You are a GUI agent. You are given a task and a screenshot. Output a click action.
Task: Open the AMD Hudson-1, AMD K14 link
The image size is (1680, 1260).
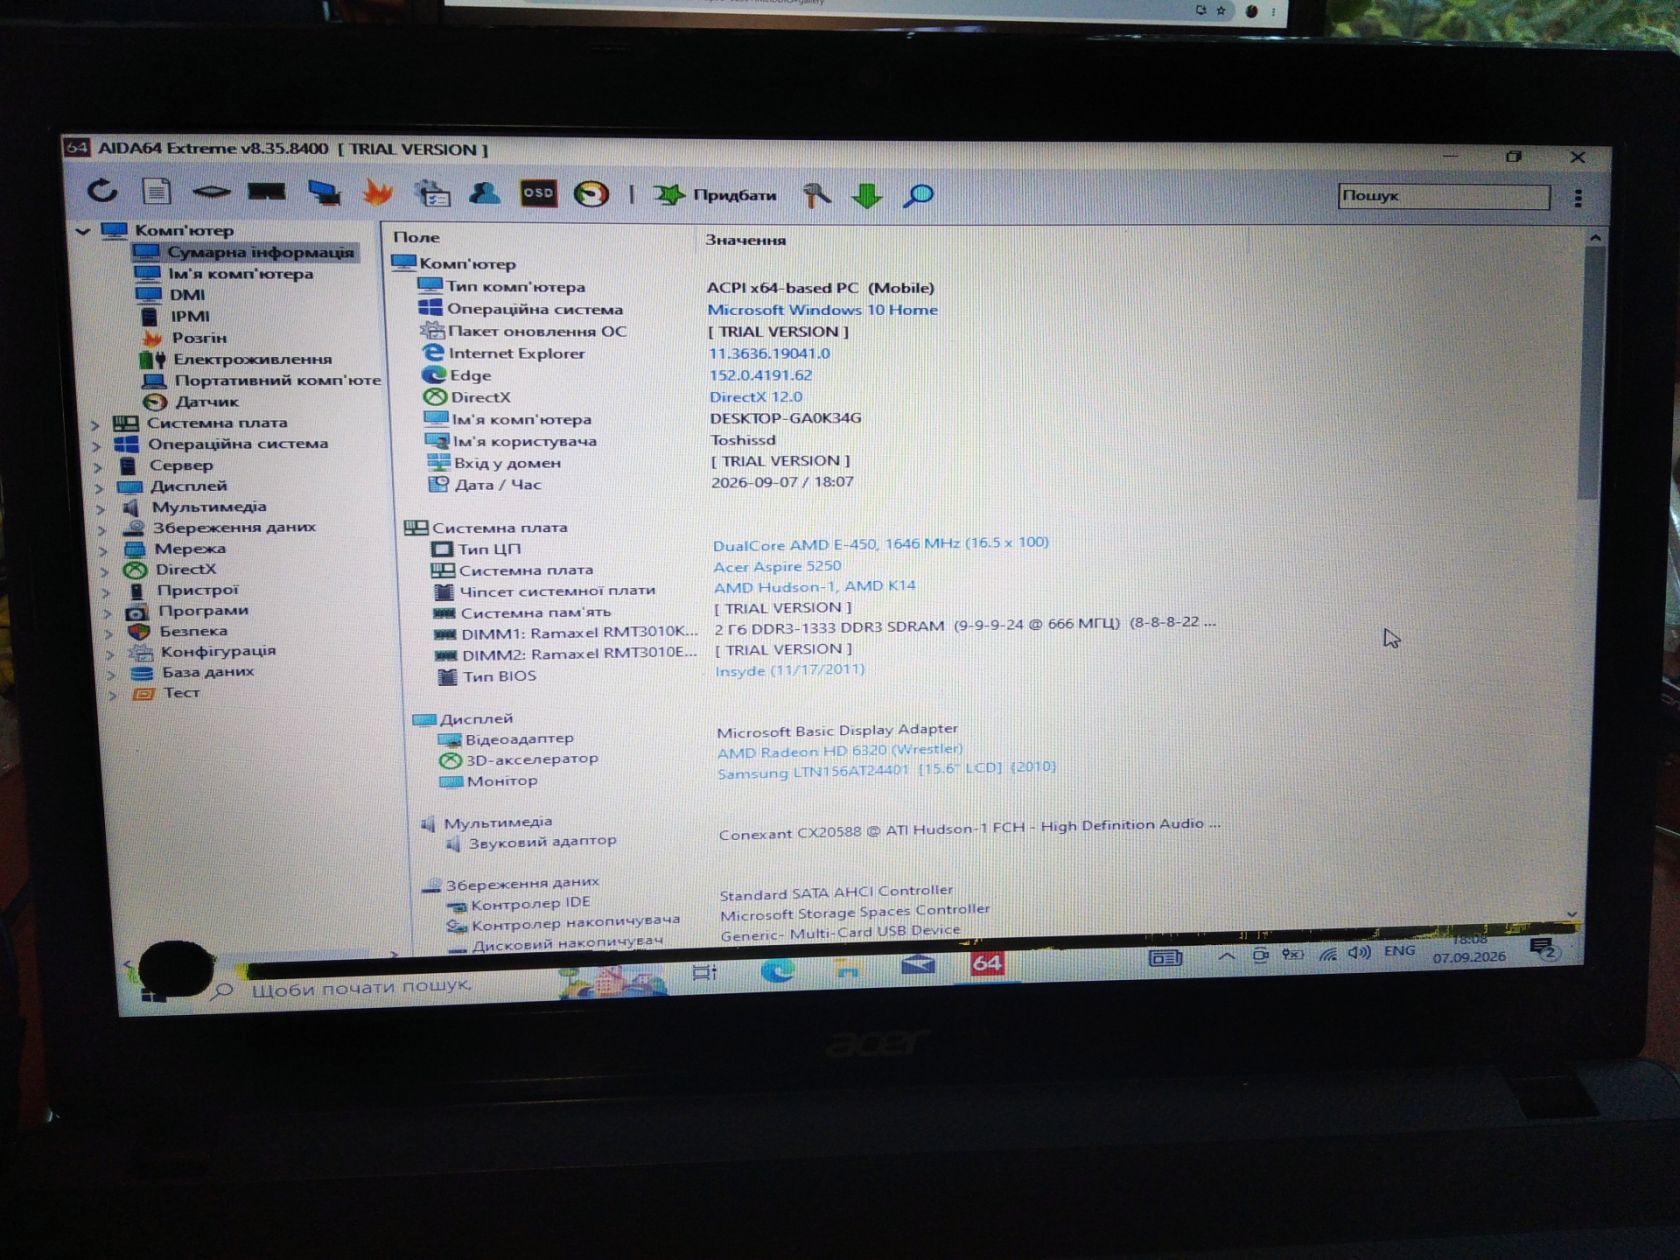(814, 587)
